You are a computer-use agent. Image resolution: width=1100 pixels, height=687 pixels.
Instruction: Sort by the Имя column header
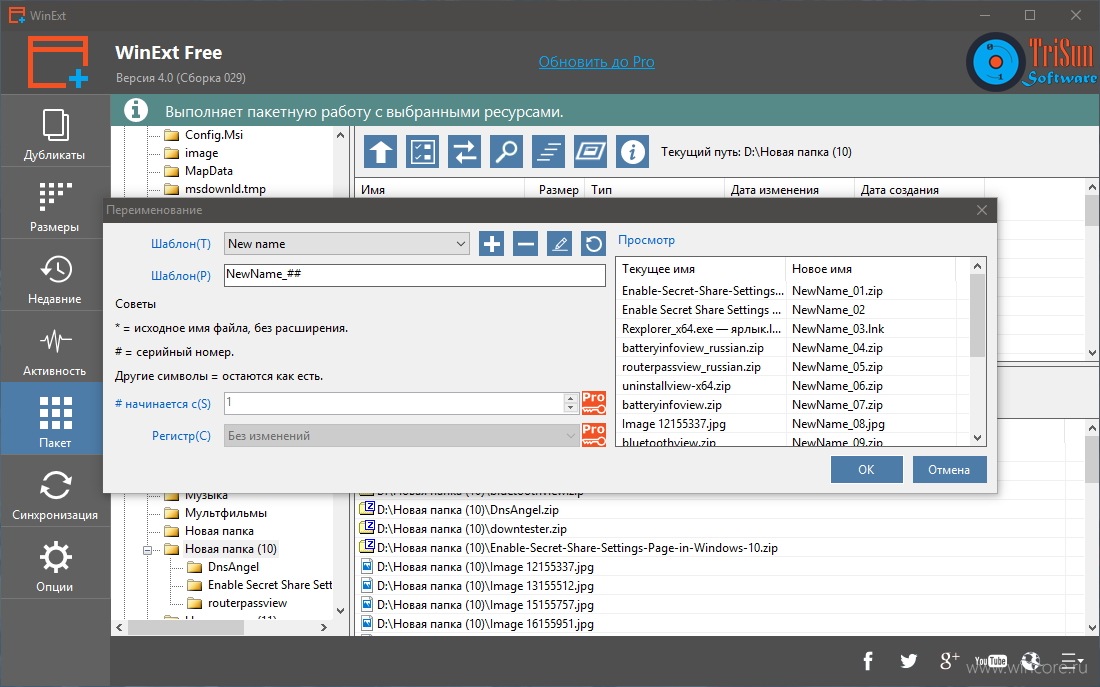440,189
